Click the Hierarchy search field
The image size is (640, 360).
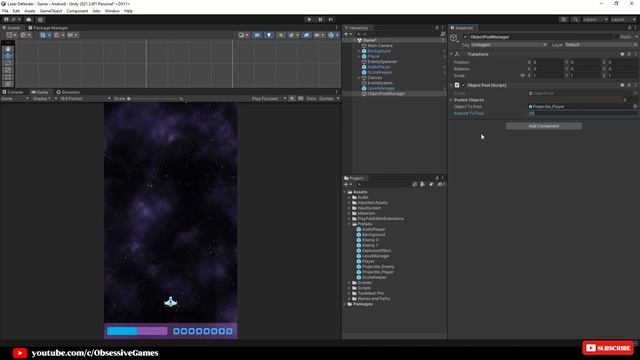398,34
